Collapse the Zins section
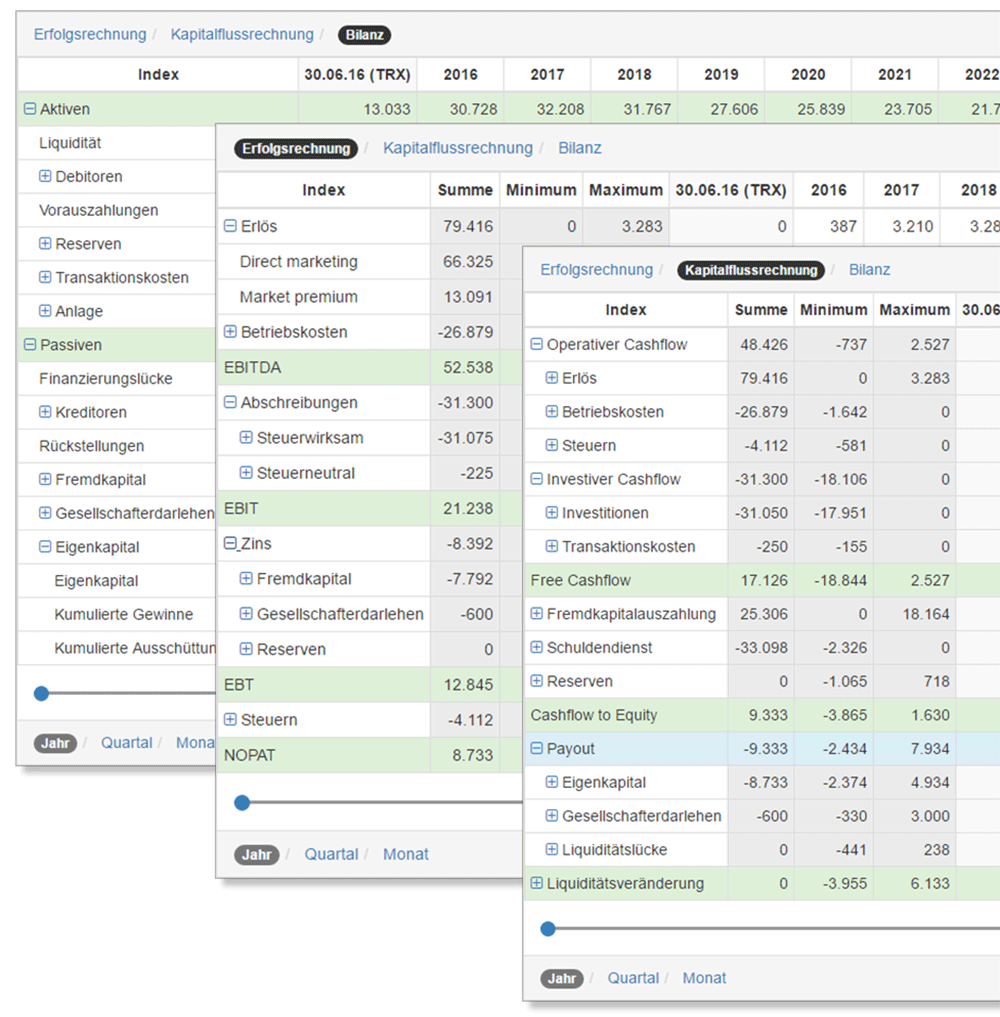Viewport: 1000px width, 1017px height. pos(231,544)
